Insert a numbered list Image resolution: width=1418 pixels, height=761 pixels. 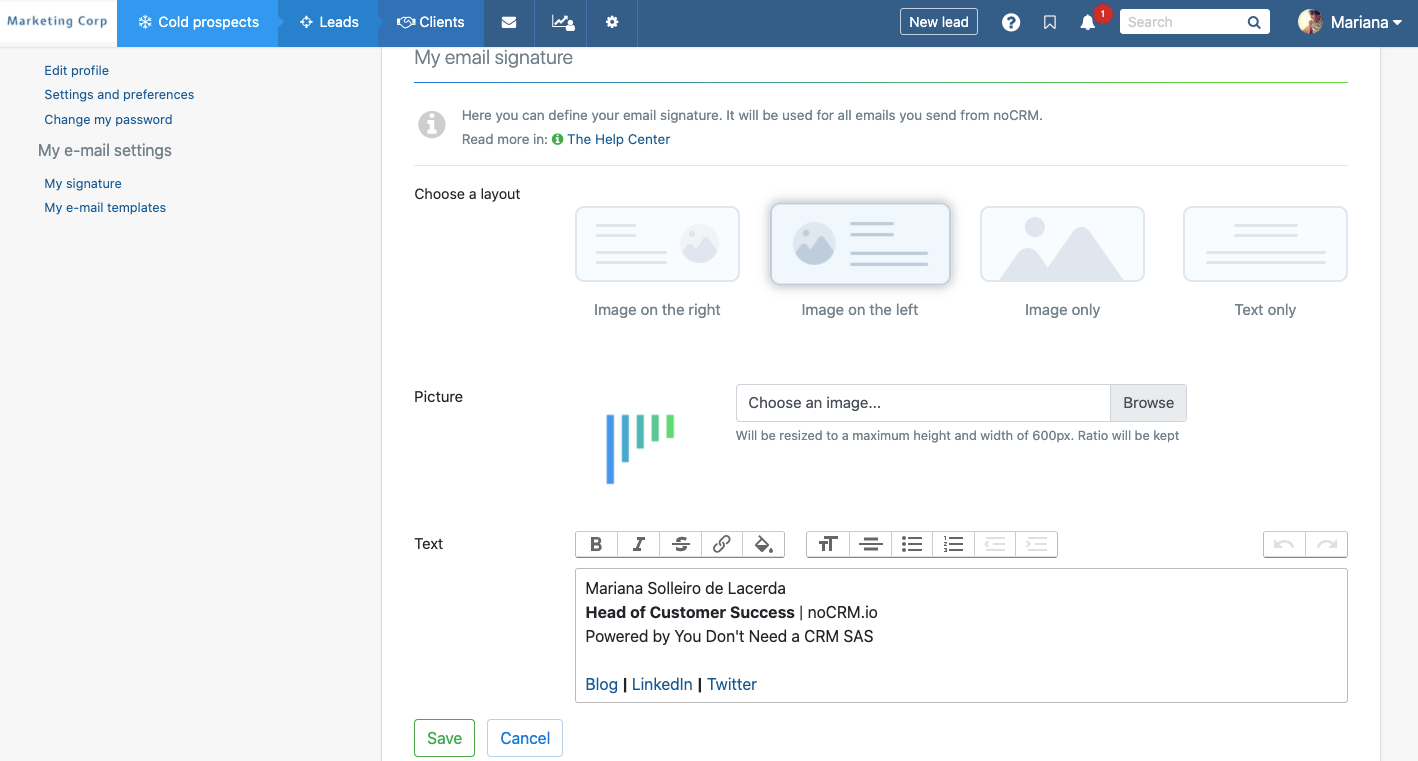coord(953,544)
